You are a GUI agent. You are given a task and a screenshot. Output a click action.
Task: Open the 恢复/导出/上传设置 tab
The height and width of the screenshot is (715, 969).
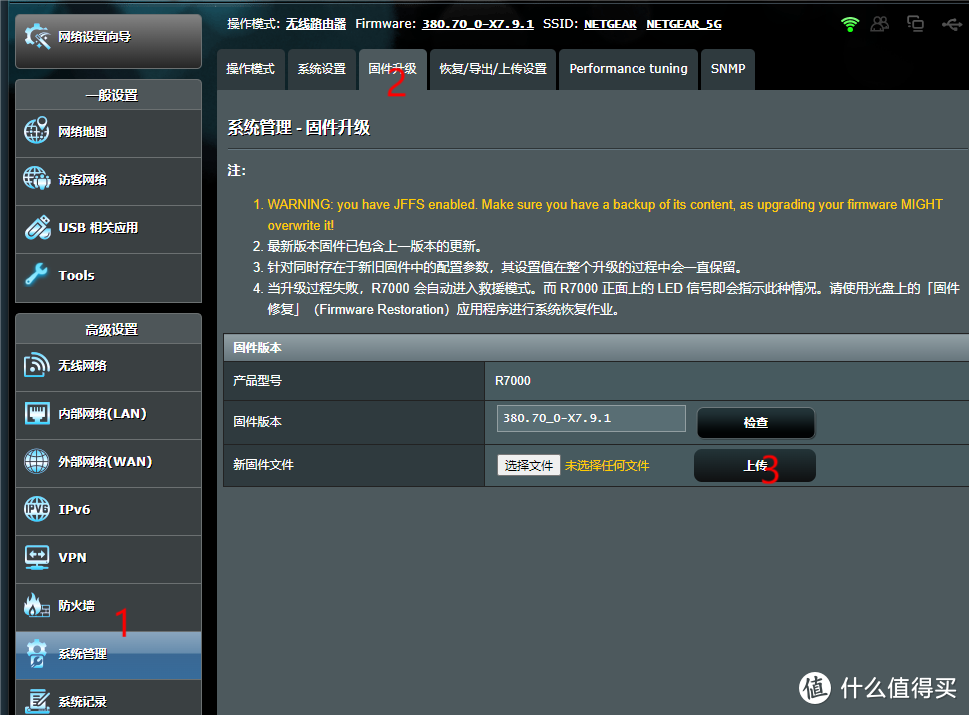pyautogui.click(x=492, y=69)
